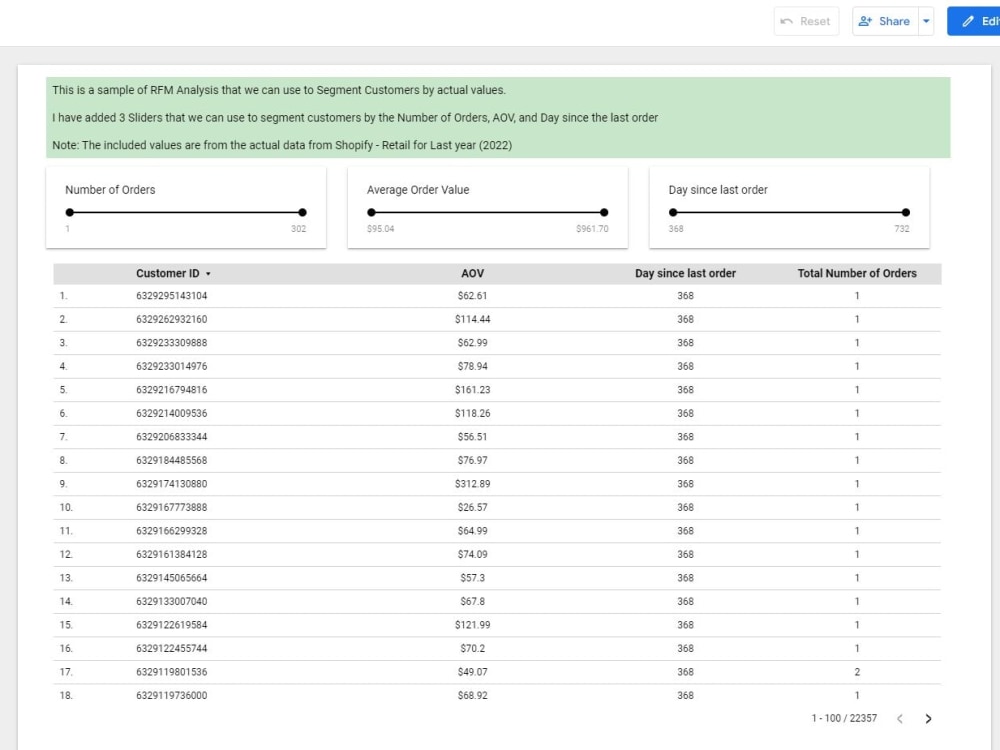Sort by Day since last order header
1000x750 pixels.
click(x=685, y=273)
